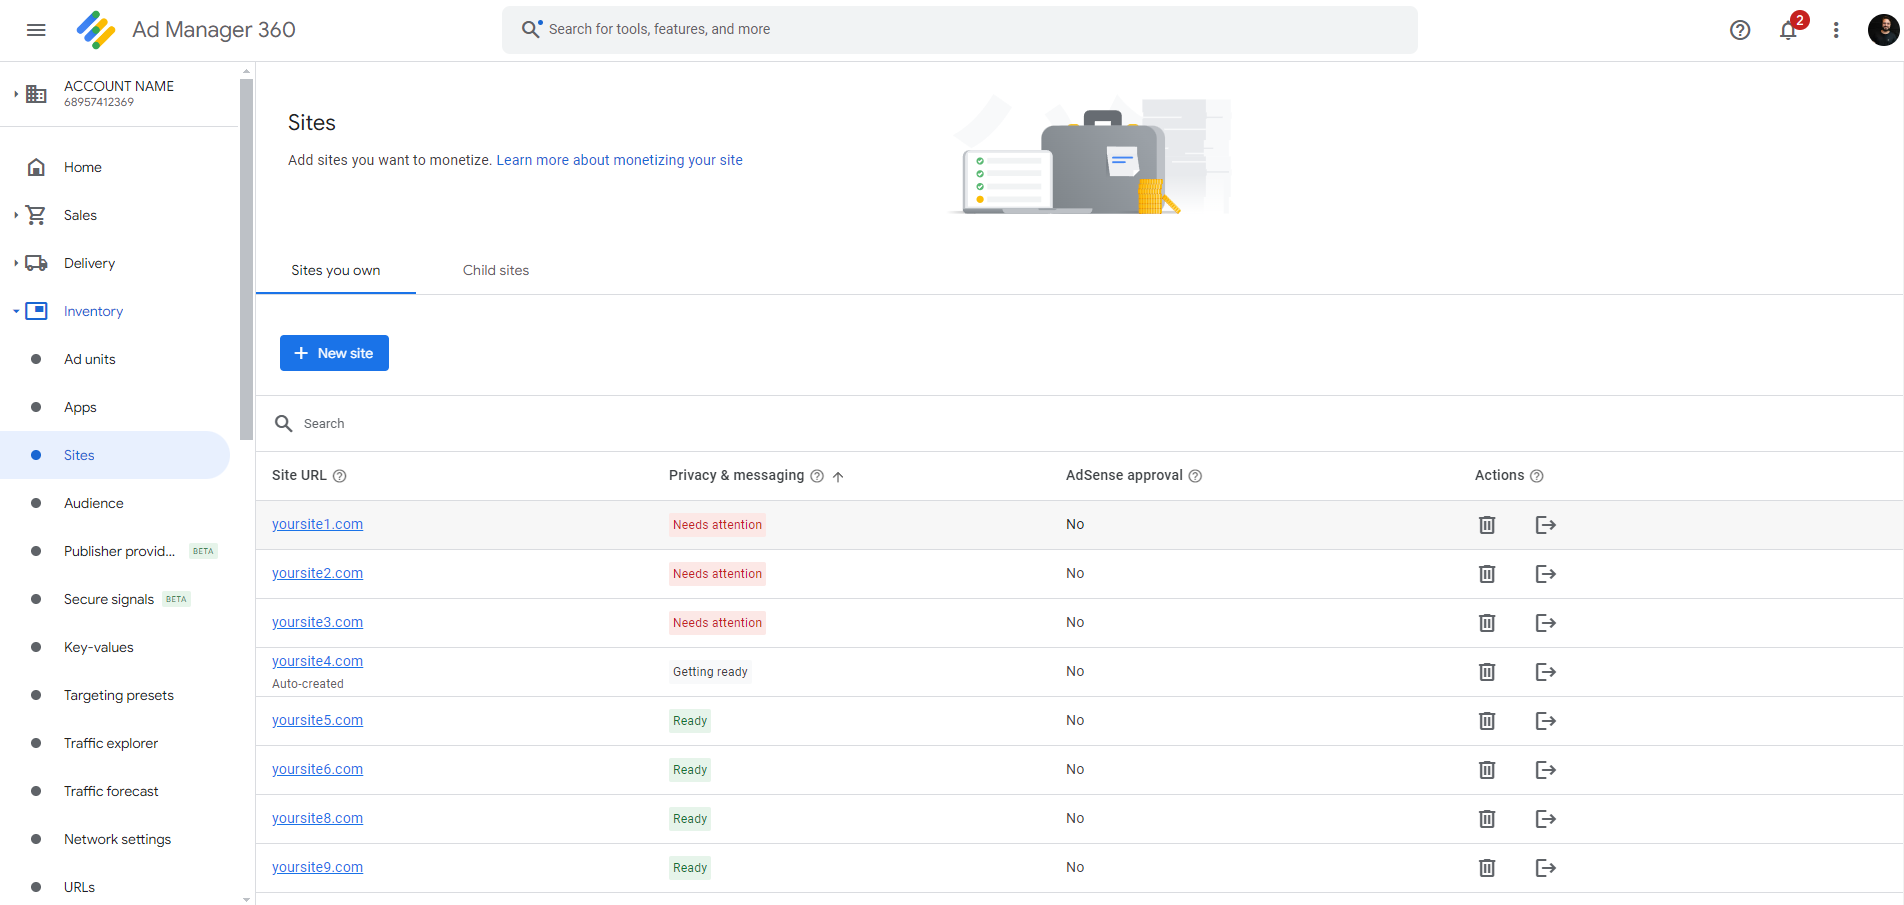
Task: Click the transfer icon for yoursite5.com
Action: (x=1545, y=720)
